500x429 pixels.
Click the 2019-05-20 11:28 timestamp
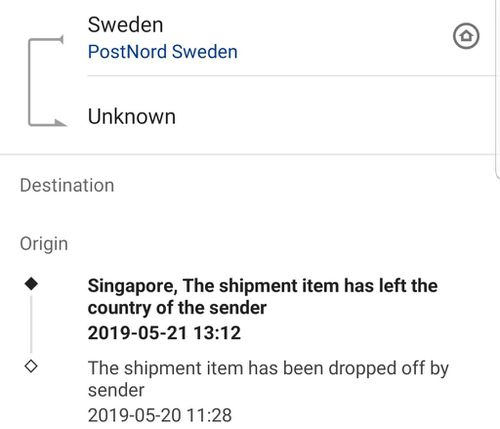tap(160, 415)
